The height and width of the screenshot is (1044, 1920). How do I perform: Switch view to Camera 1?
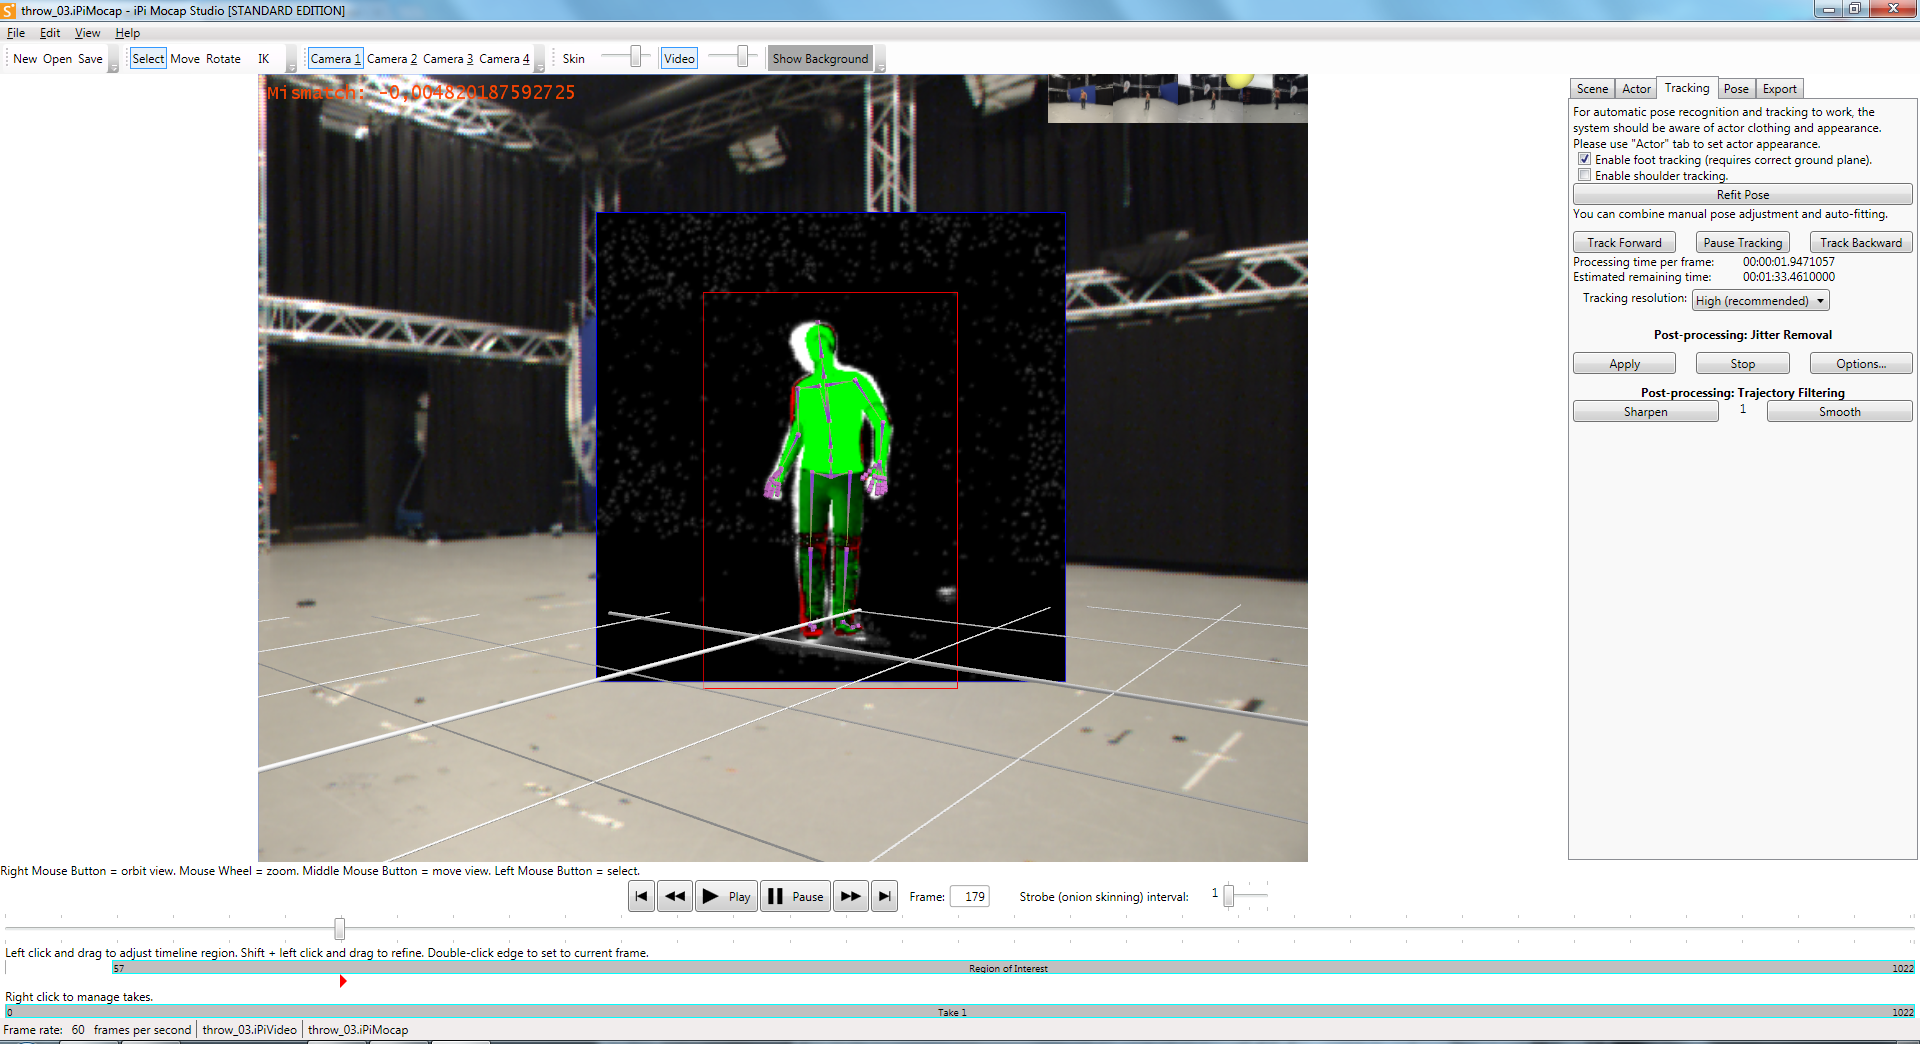pyautogui.click(x=336, y=59)
